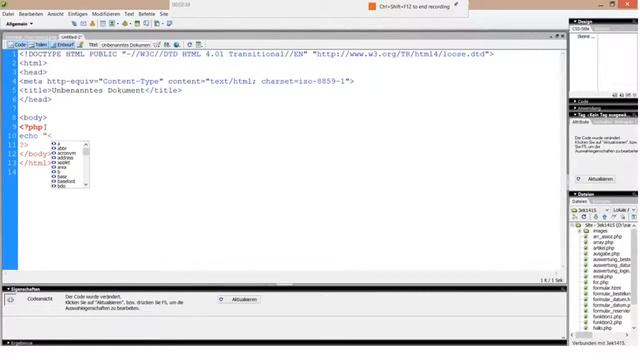Image resolution: width=640 pixels, height=360 pixels.
Task: Click the insert date icon
Action: [137, 24]
